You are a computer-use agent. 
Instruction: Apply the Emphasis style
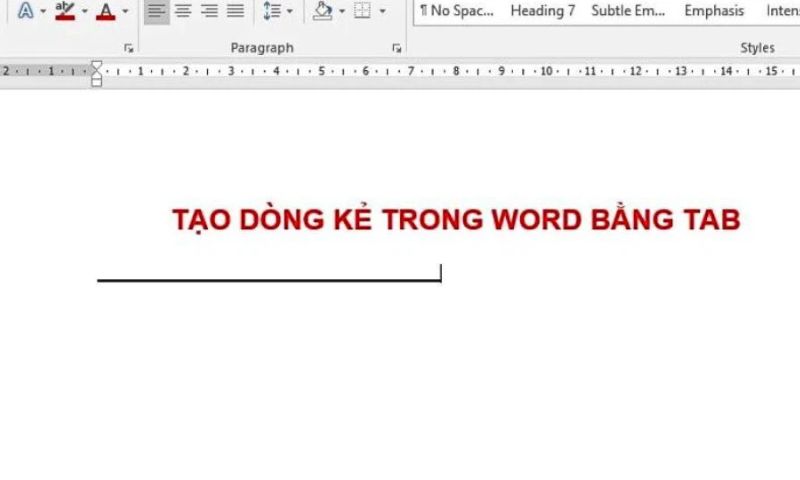click(714, 11)
